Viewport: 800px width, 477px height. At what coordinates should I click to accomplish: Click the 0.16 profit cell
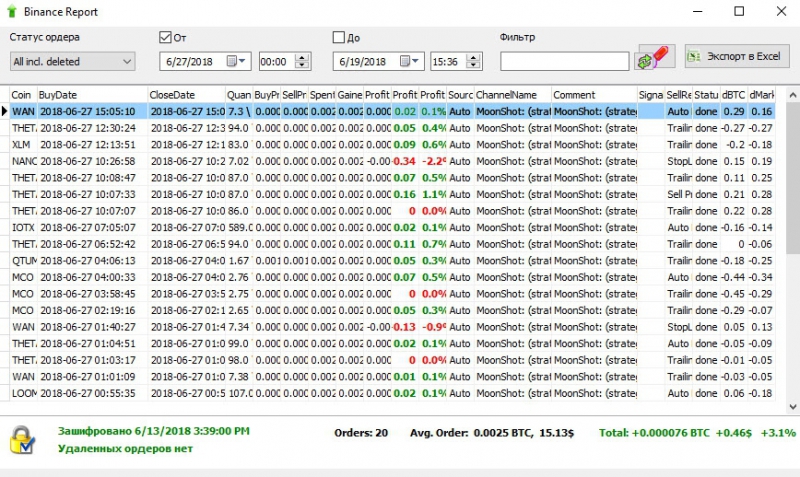404,194
